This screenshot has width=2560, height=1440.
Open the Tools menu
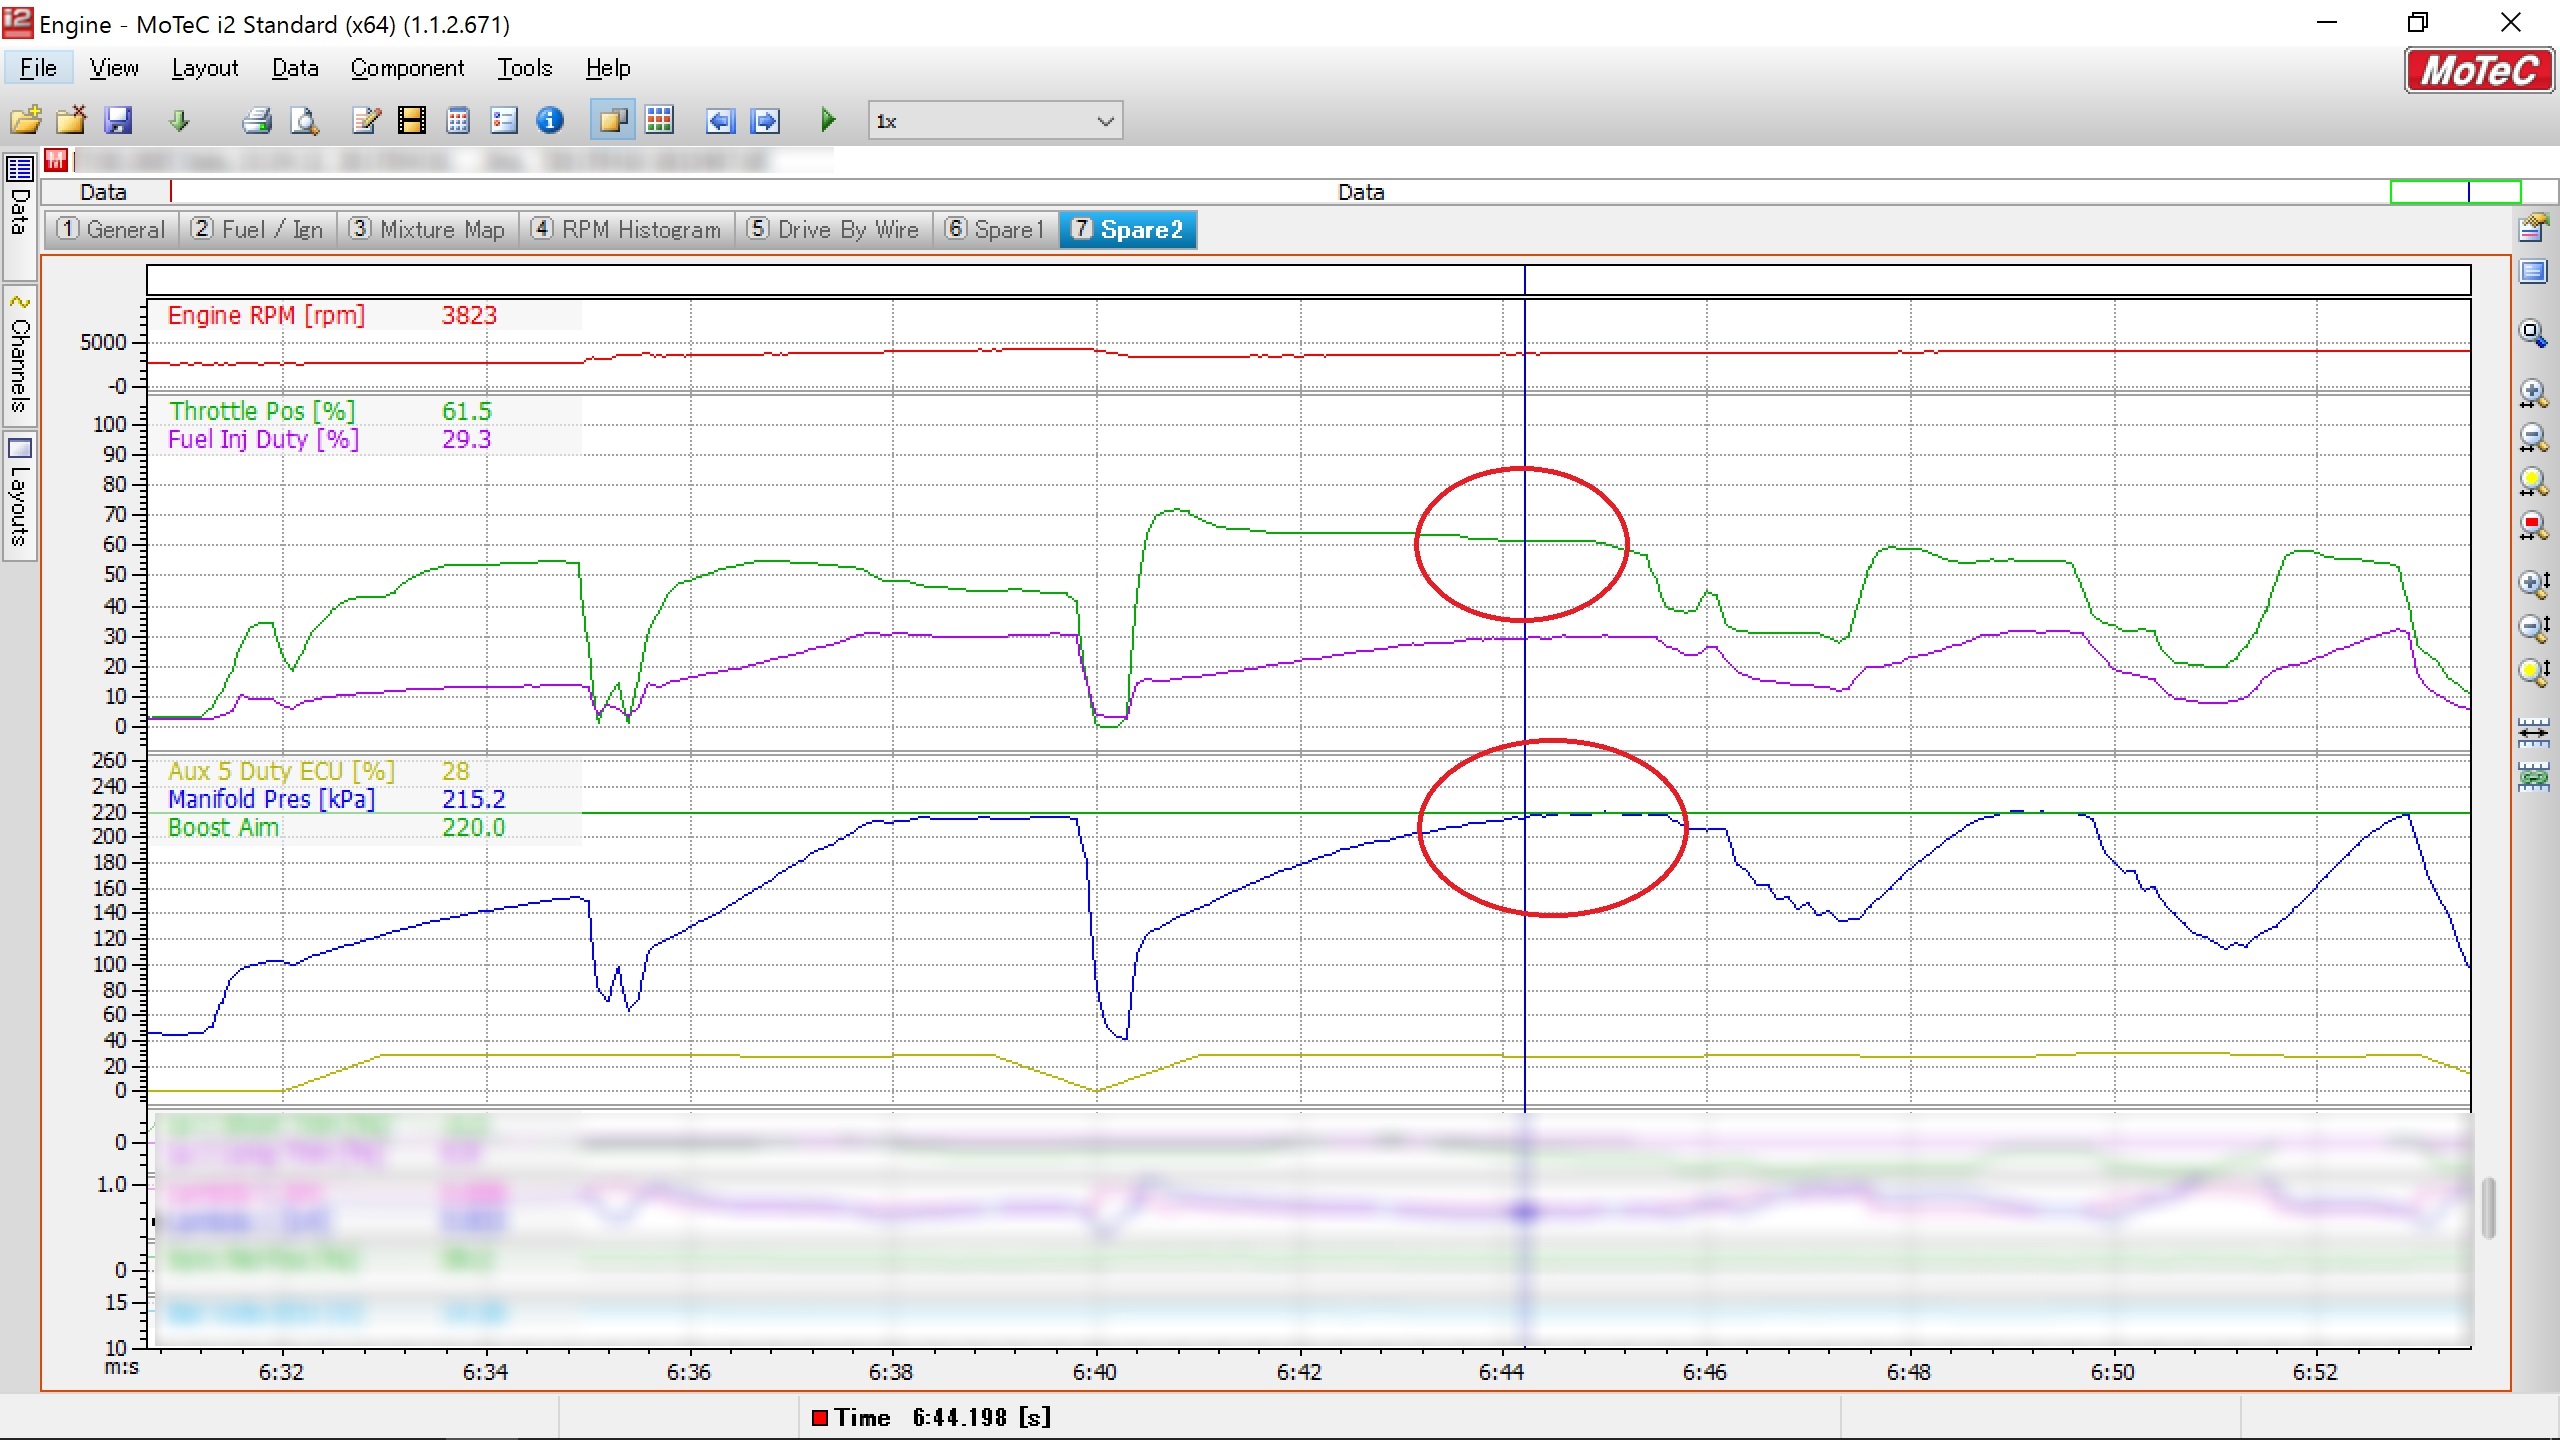pos(524,68)
